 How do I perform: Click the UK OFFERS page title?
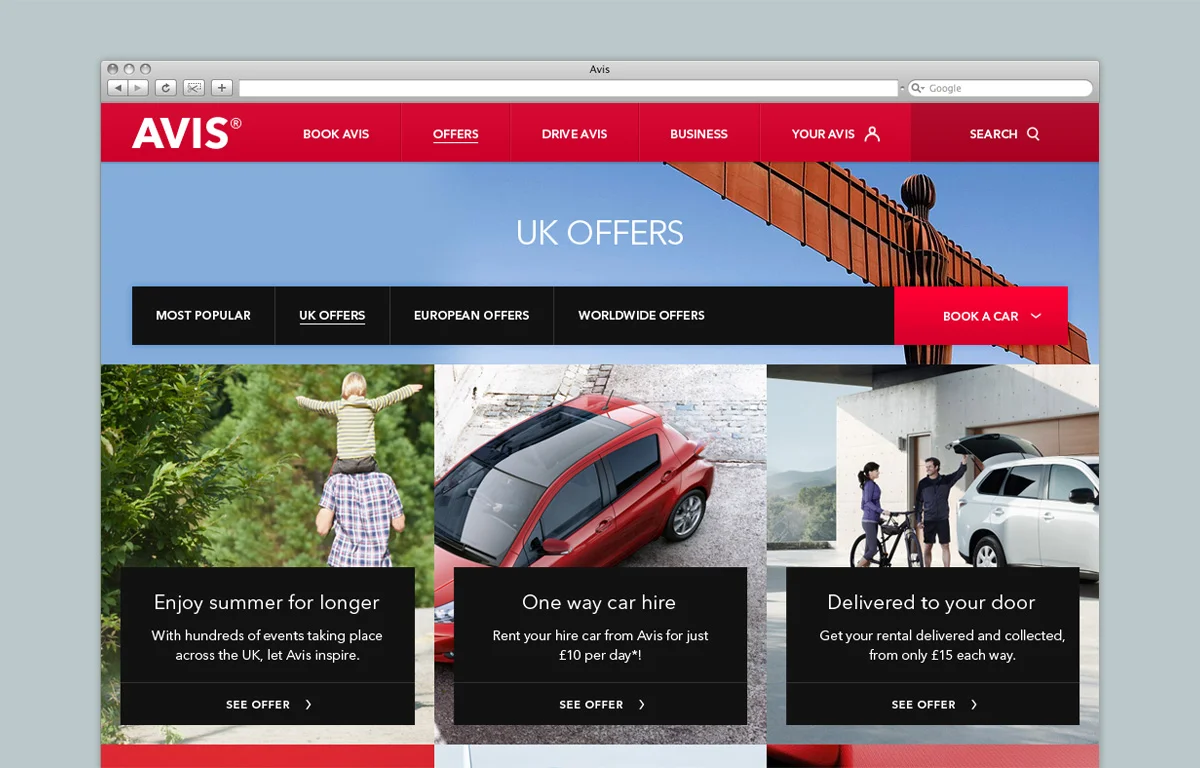(x=600, y=233)
